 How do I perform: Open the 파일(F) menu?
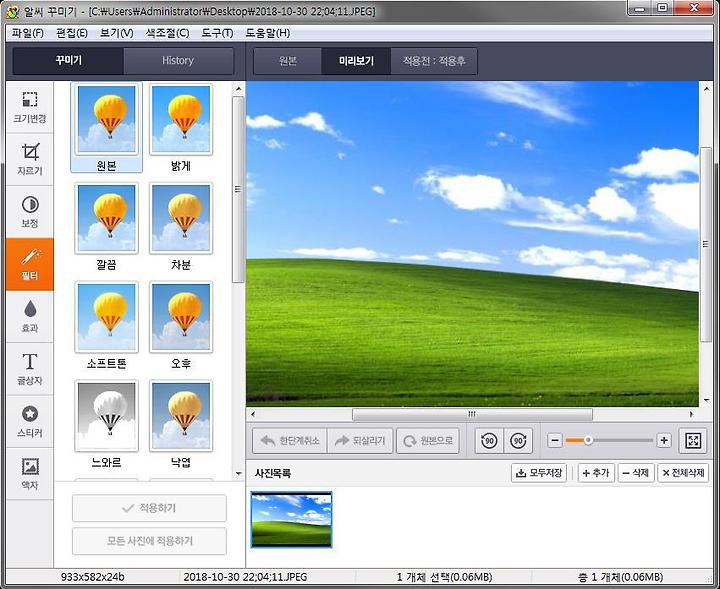(28, 33)
